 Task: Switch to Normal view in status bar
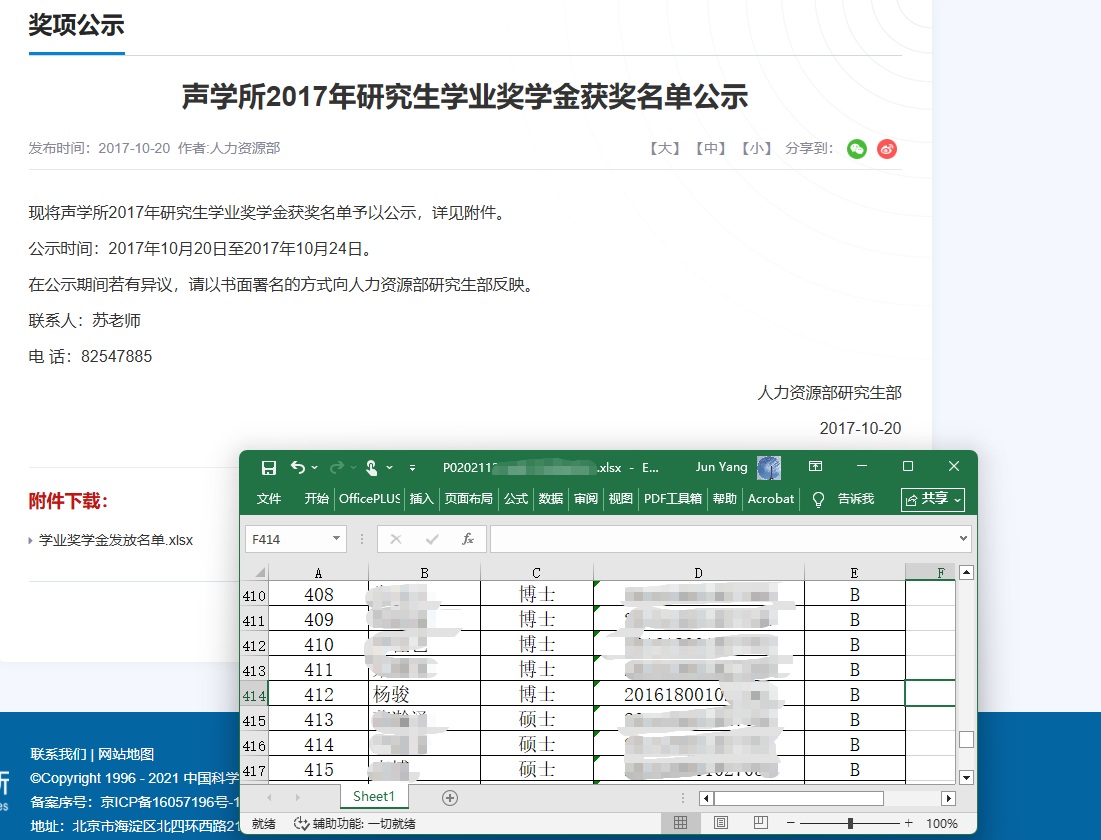click(680, 823)
